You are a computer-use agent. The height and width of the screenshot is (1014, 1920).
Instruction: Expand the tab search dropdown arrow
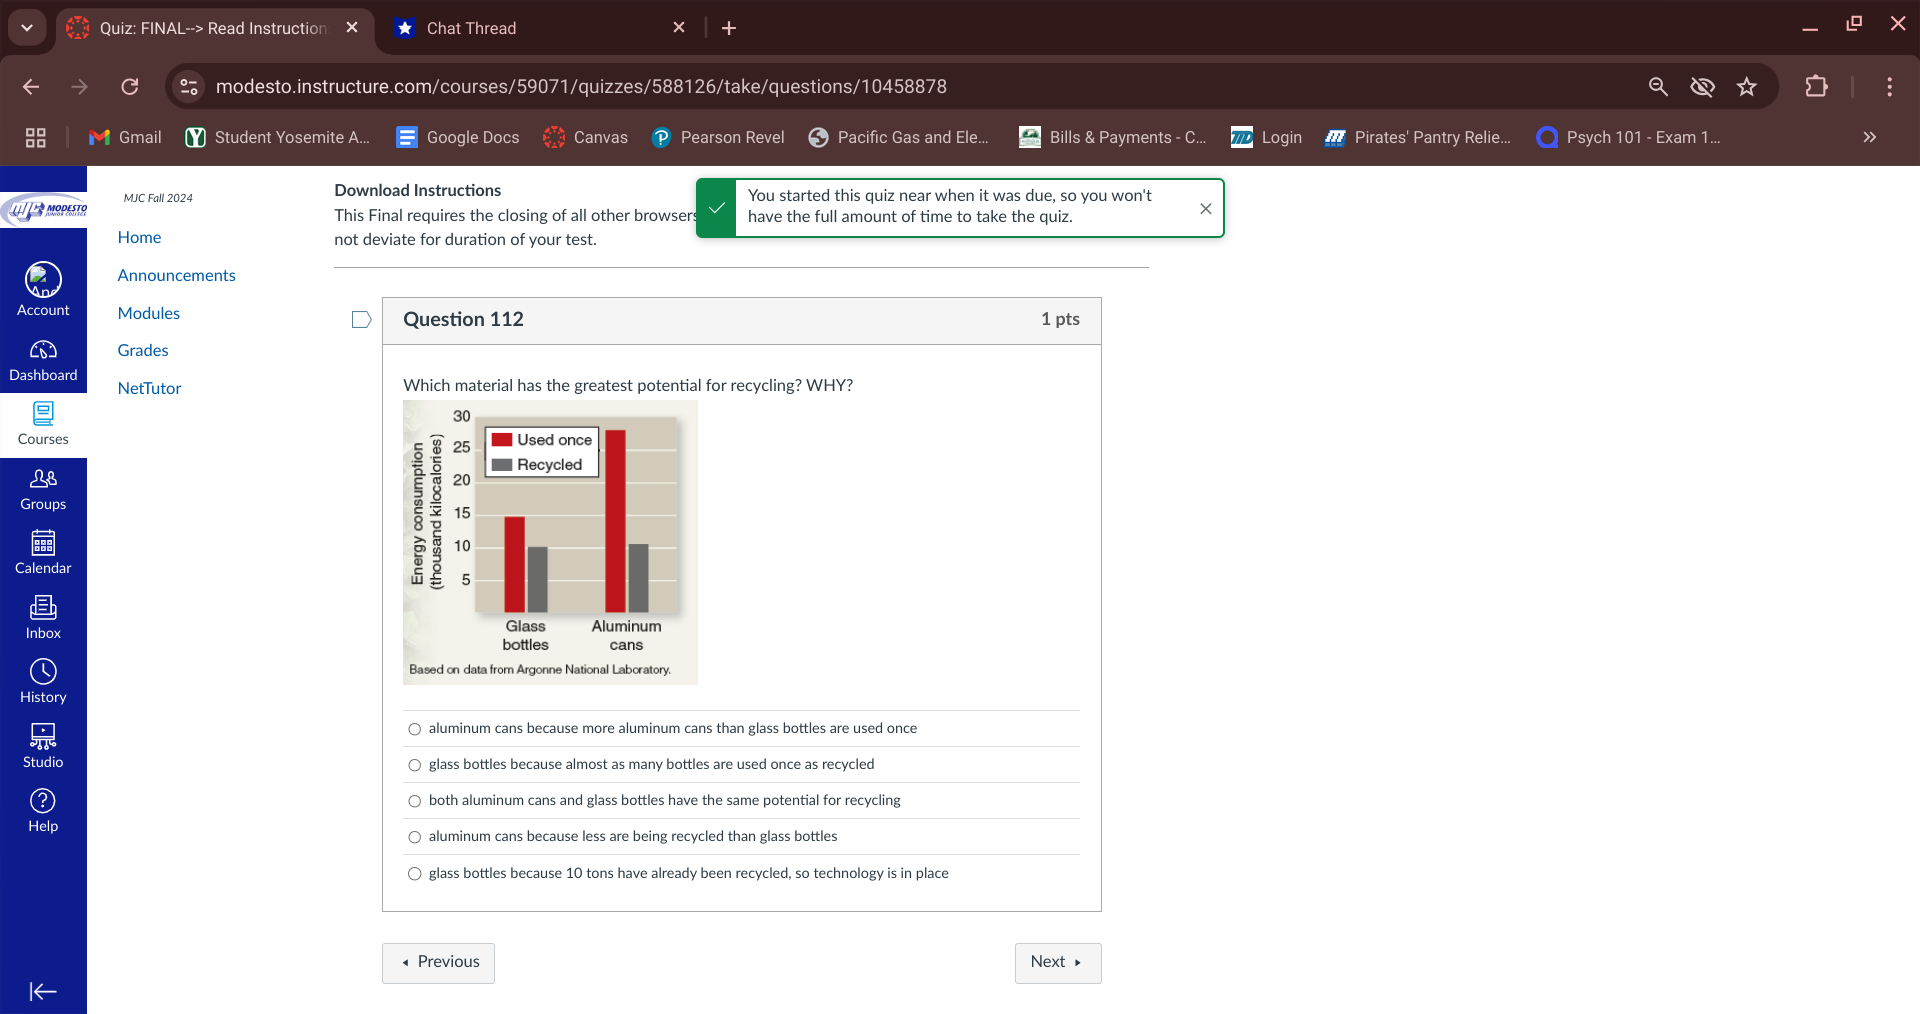(27, 28)
